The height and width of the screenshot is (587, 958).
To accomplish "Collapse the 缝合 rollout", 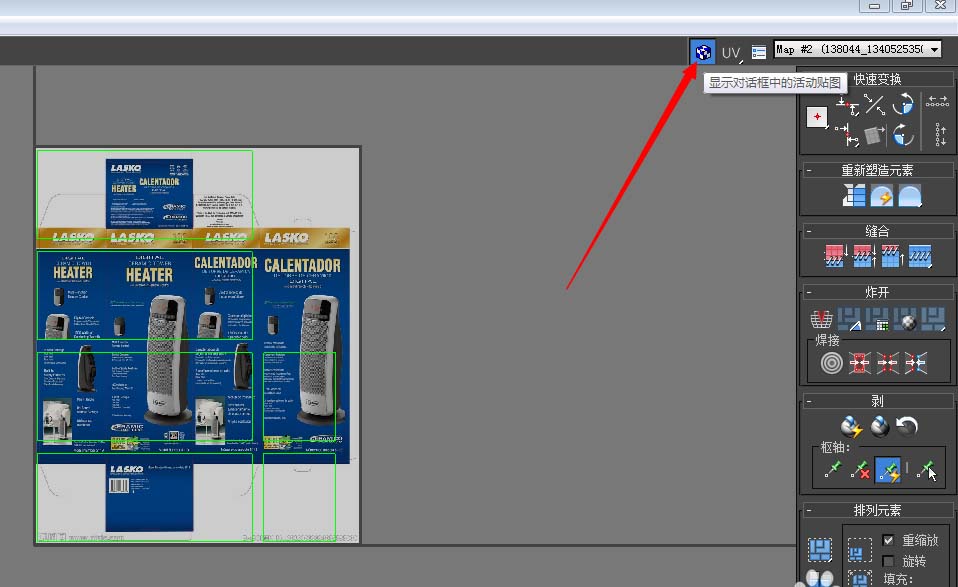I will 809,231.
